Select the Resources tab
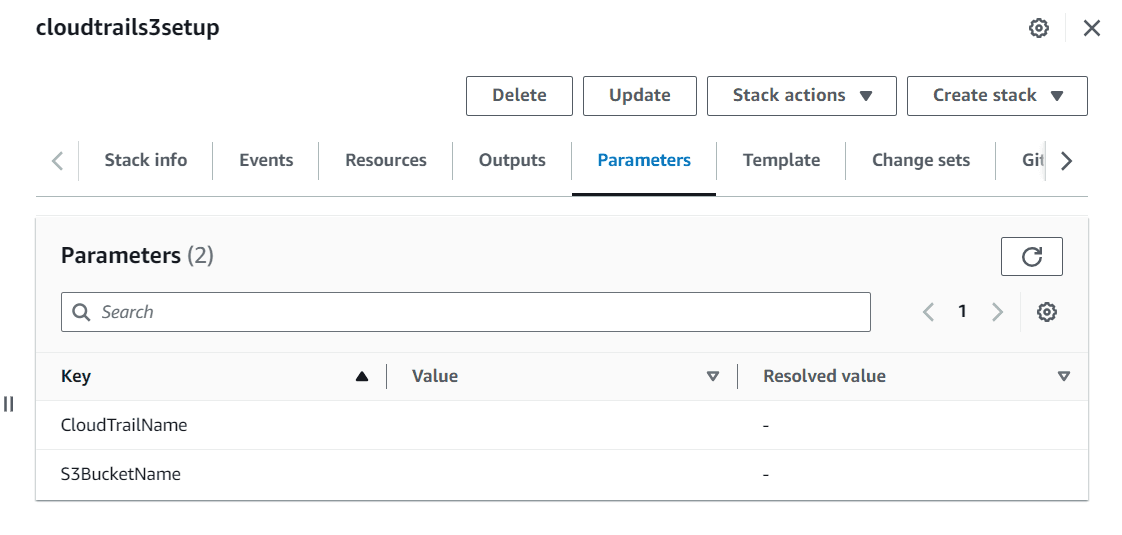The height and width of the screenshot is (535, 1122). 386,160
